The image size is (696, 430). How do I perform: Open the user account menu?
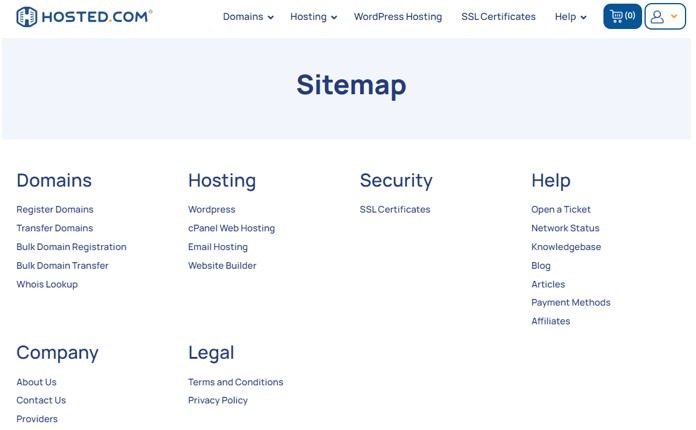click(665, 16)
